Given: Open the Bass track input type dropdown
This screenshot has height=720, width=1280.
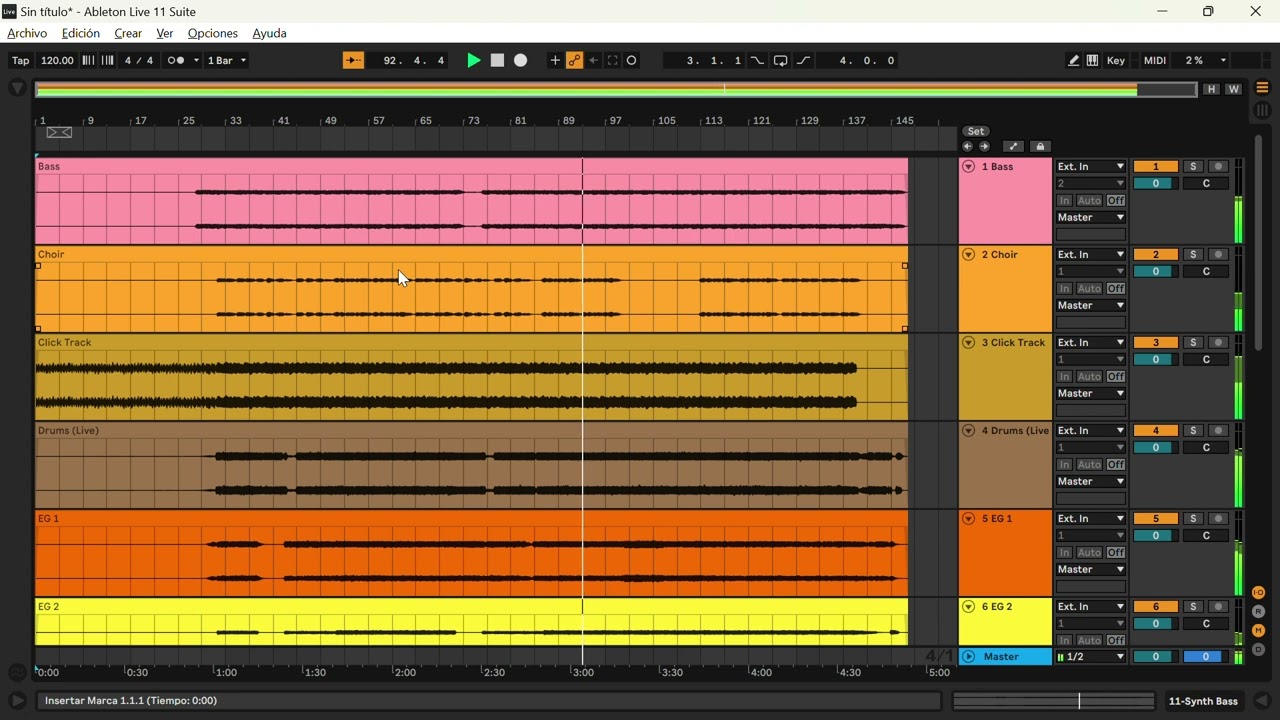Looking at the screenshot, I should click(1091, 167).
